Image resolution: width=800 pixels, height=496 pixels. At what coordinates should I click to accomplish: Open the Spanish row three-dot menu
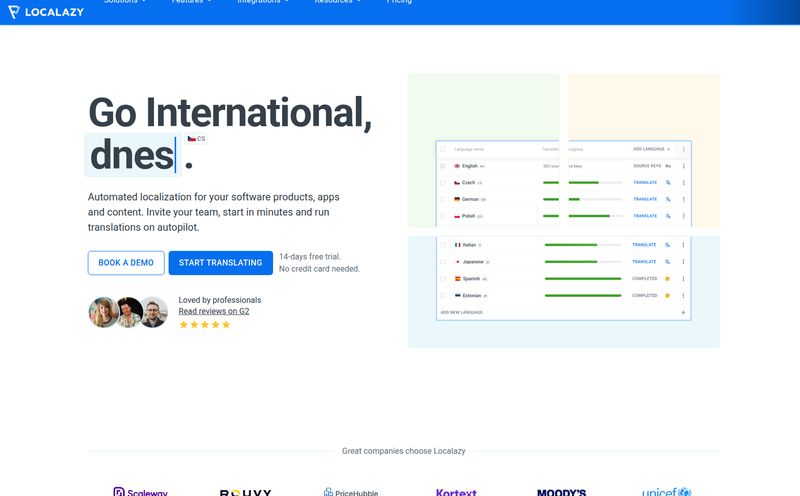pyautogui.click(x=683, y=279)
